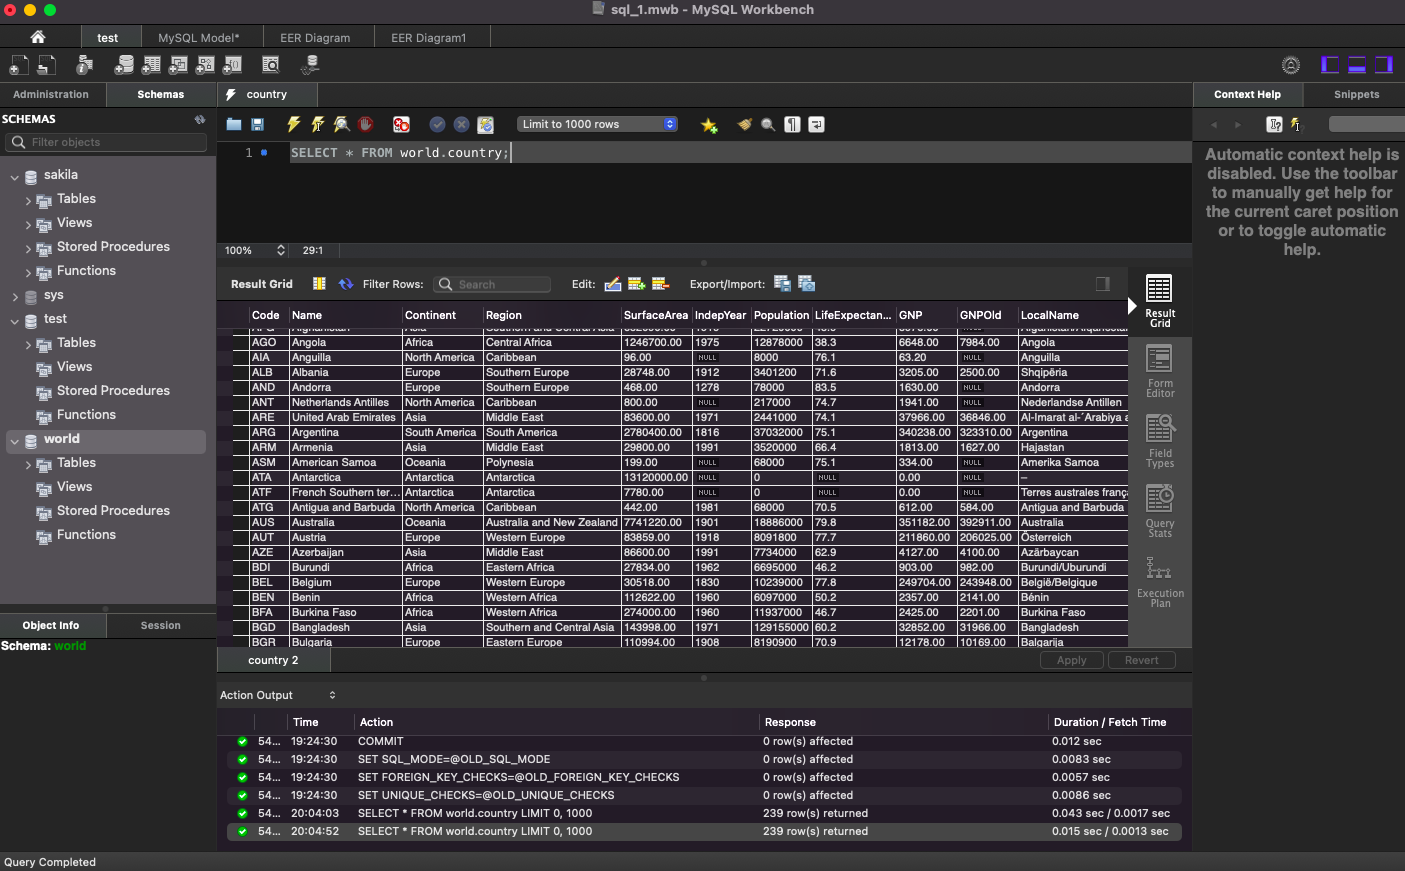
Task: Create a new schema icon
Action: point(124,65)
